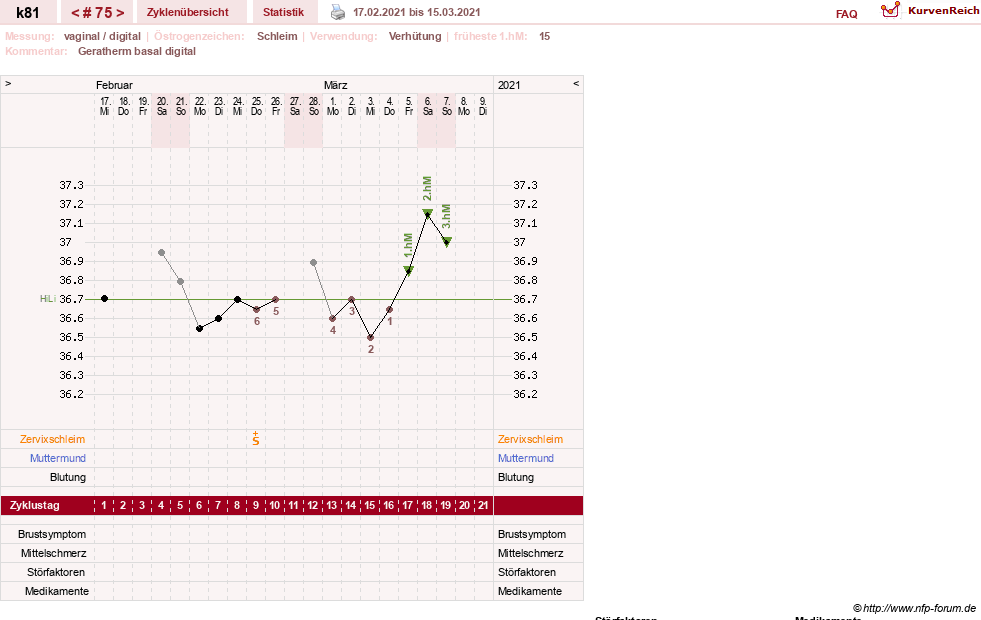The width and height of the screenshot is (981, 620).
Task: Click the Muttermund label on the right
Action: 526,458
